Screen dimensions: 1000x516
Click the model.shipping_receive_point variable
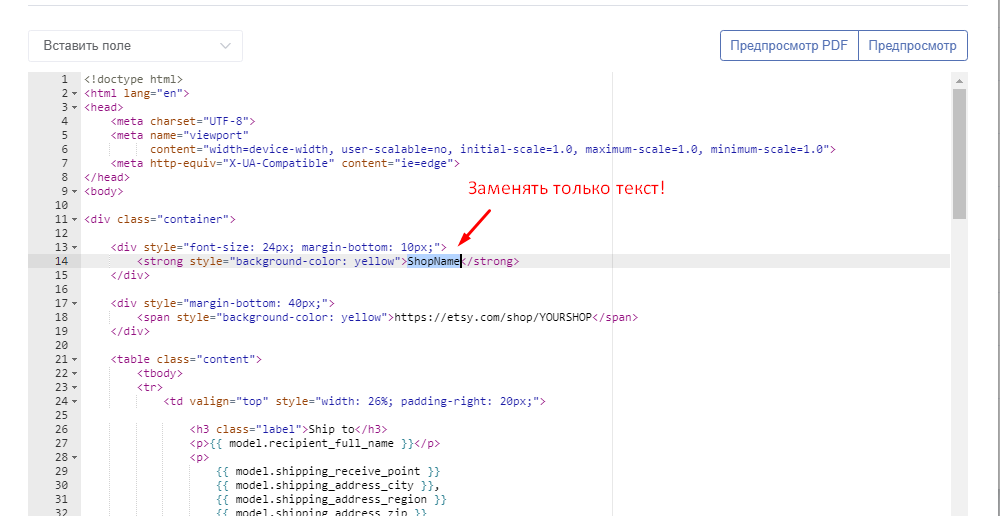pyautogui.click(x=328, y=471)
